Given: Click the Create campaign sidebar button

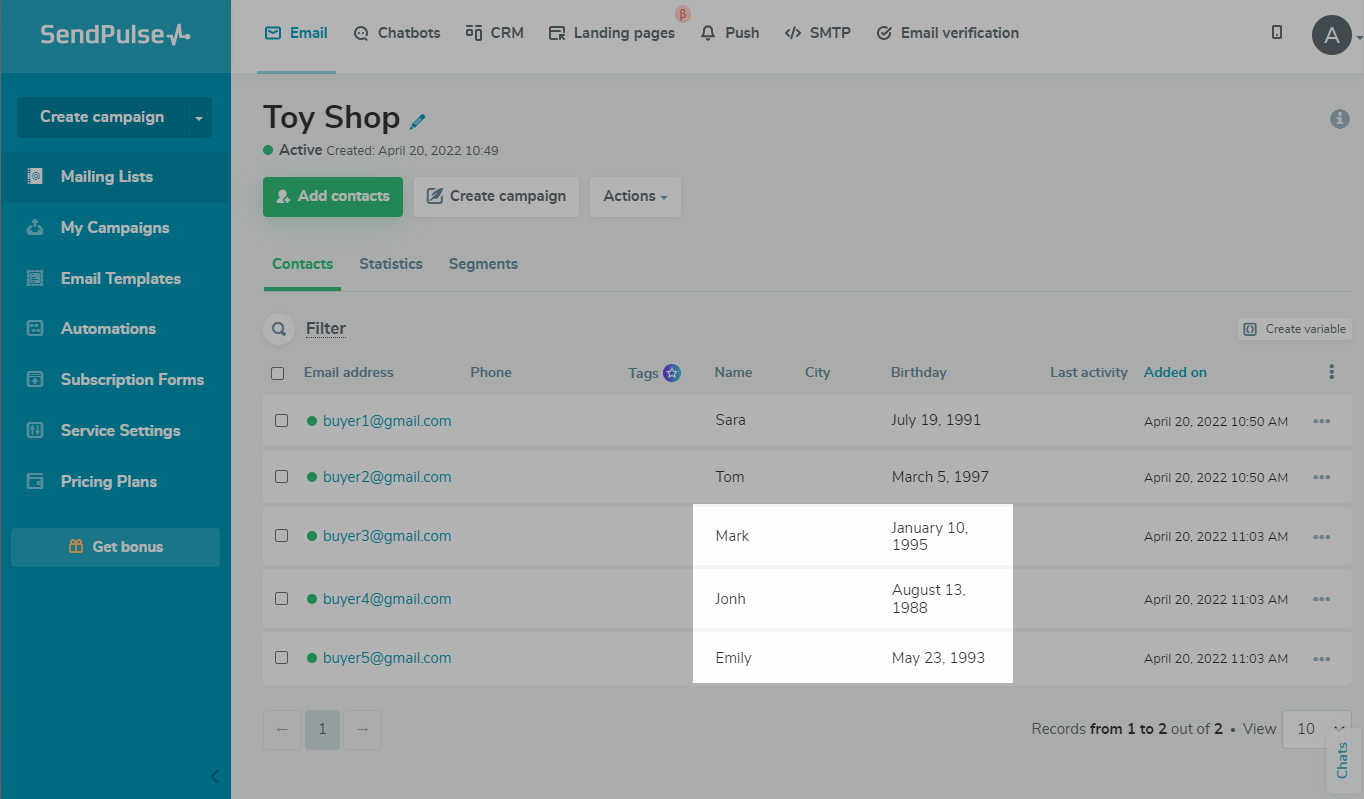Looking at the screenshot, I should point(101,117).
